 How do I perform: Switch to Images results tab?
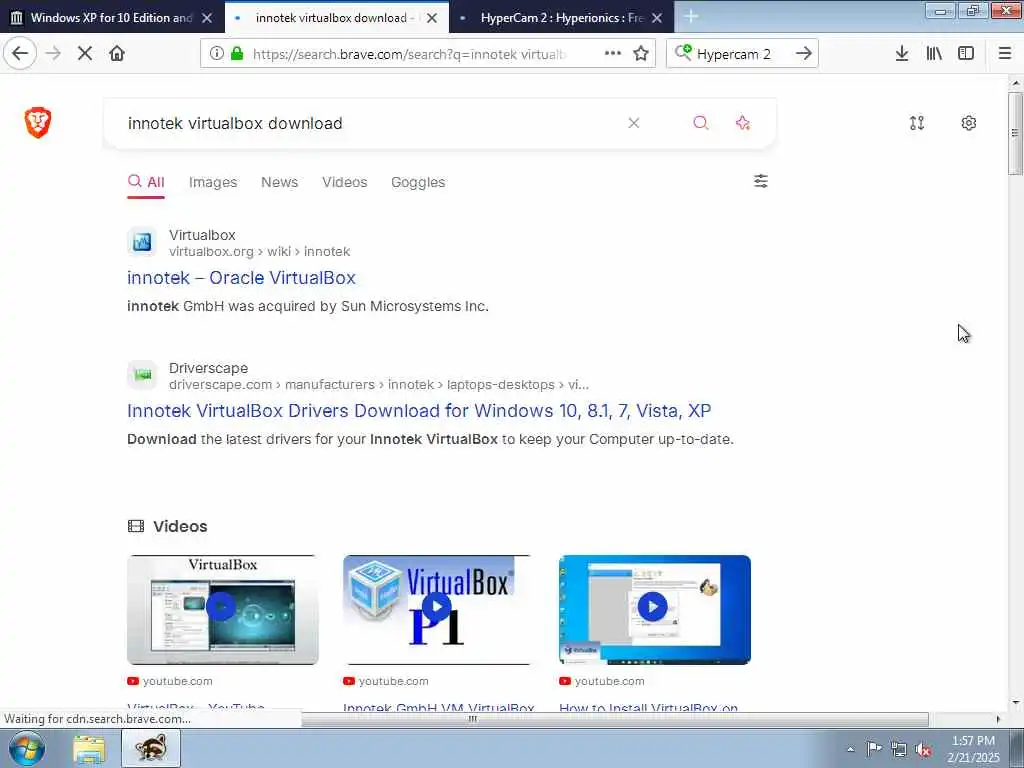click(x=213, y=182)
